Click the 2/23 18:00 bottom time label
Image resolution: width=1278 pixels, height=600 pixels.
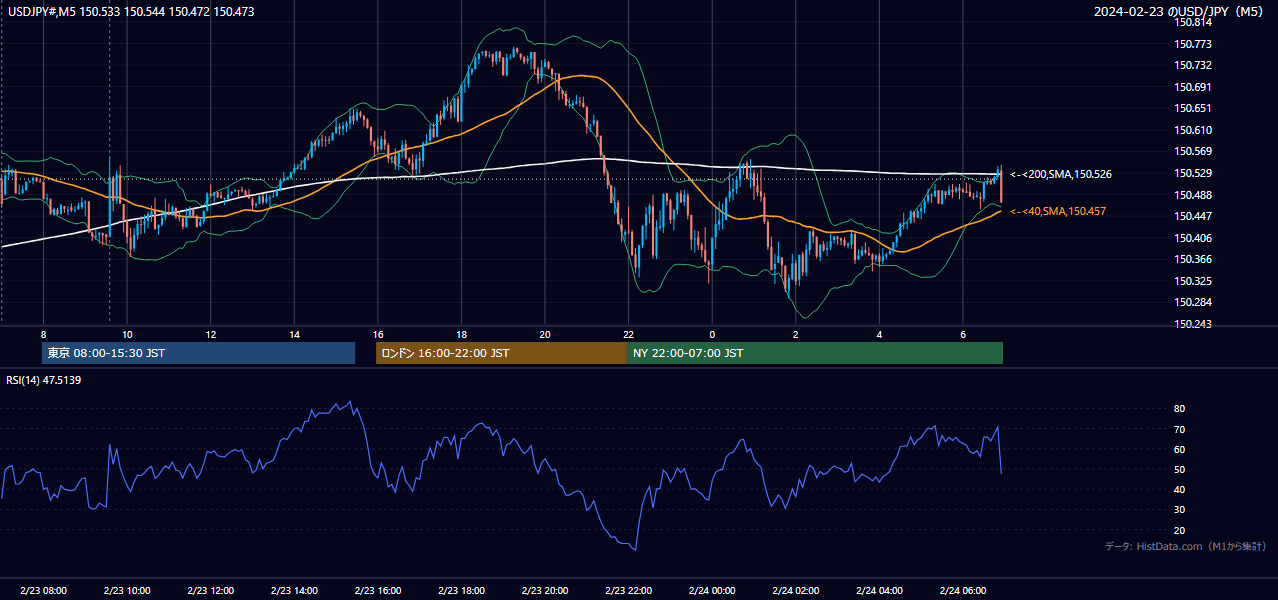[461, 590]
